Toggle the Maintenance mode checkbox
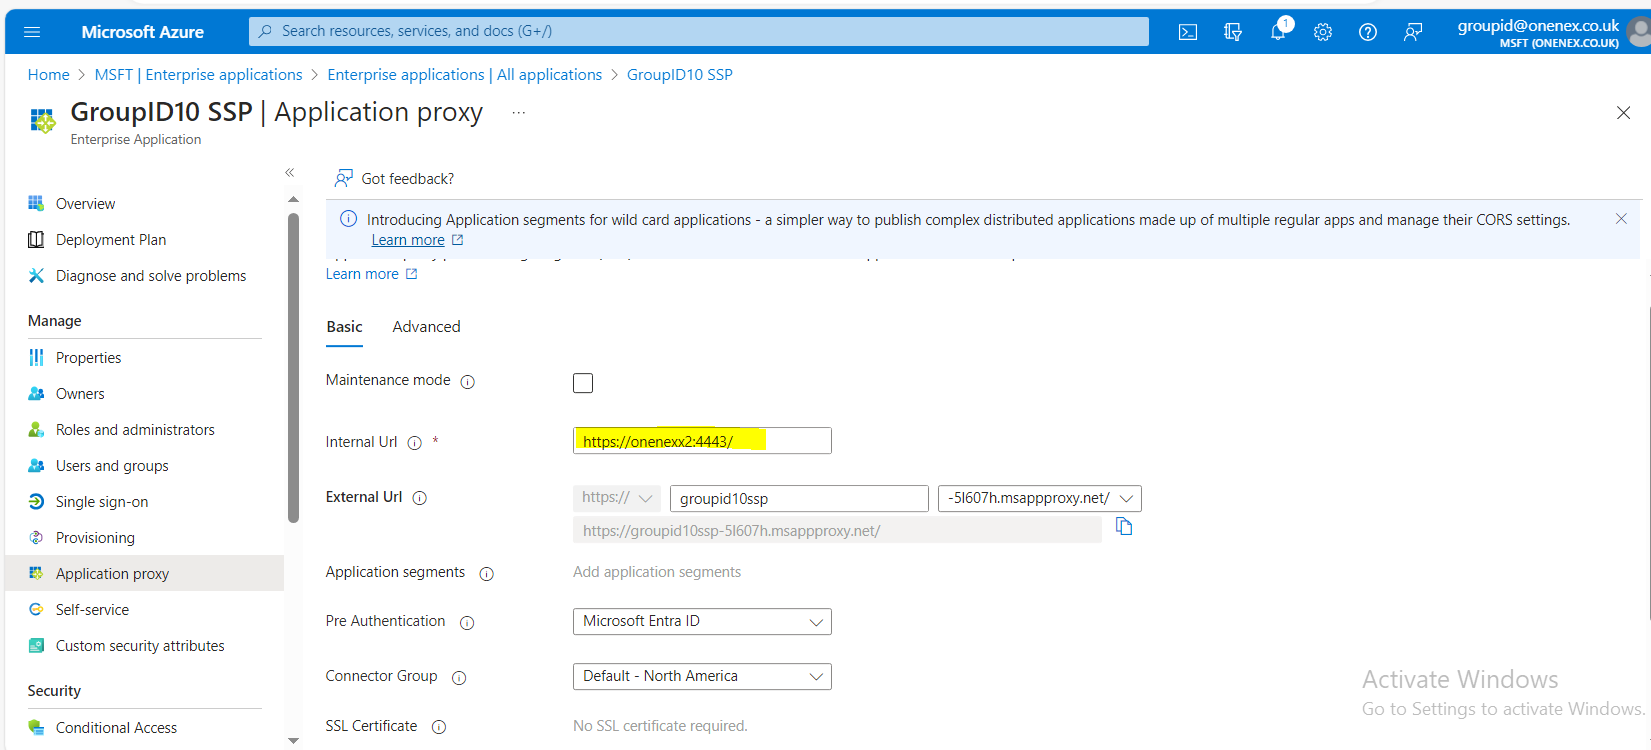The width and height of the screenshot is (1651, 750). [583, 383]
